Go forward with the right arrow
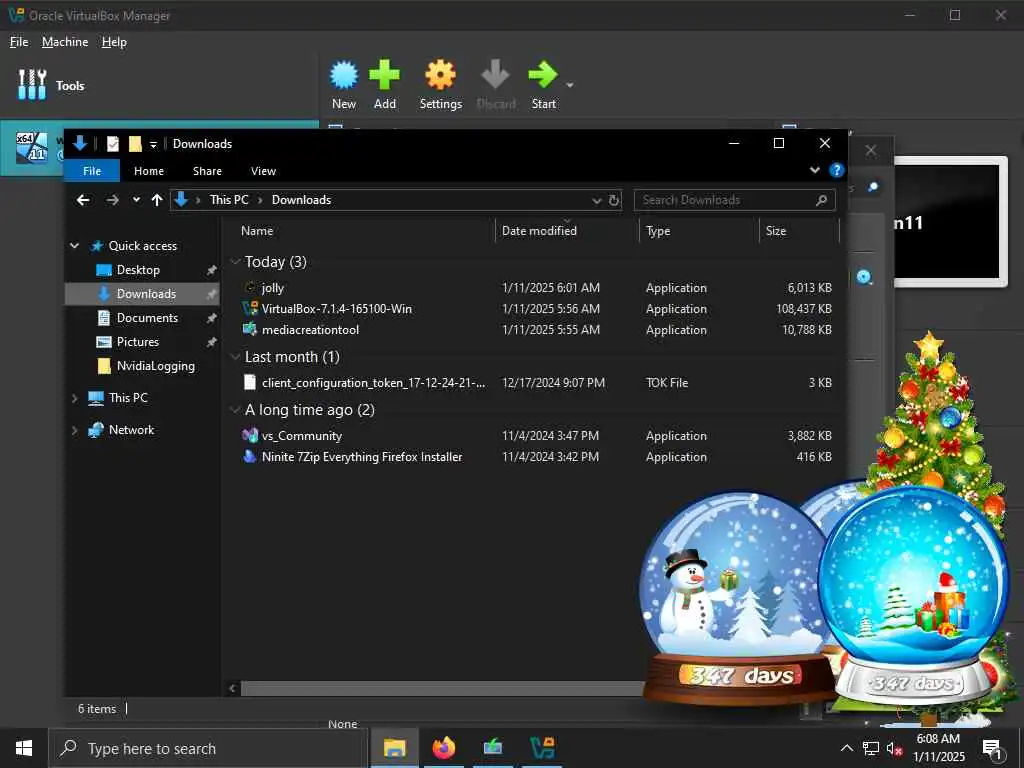1024x768 pixels. pyautogui.click(x=112, y=200)
